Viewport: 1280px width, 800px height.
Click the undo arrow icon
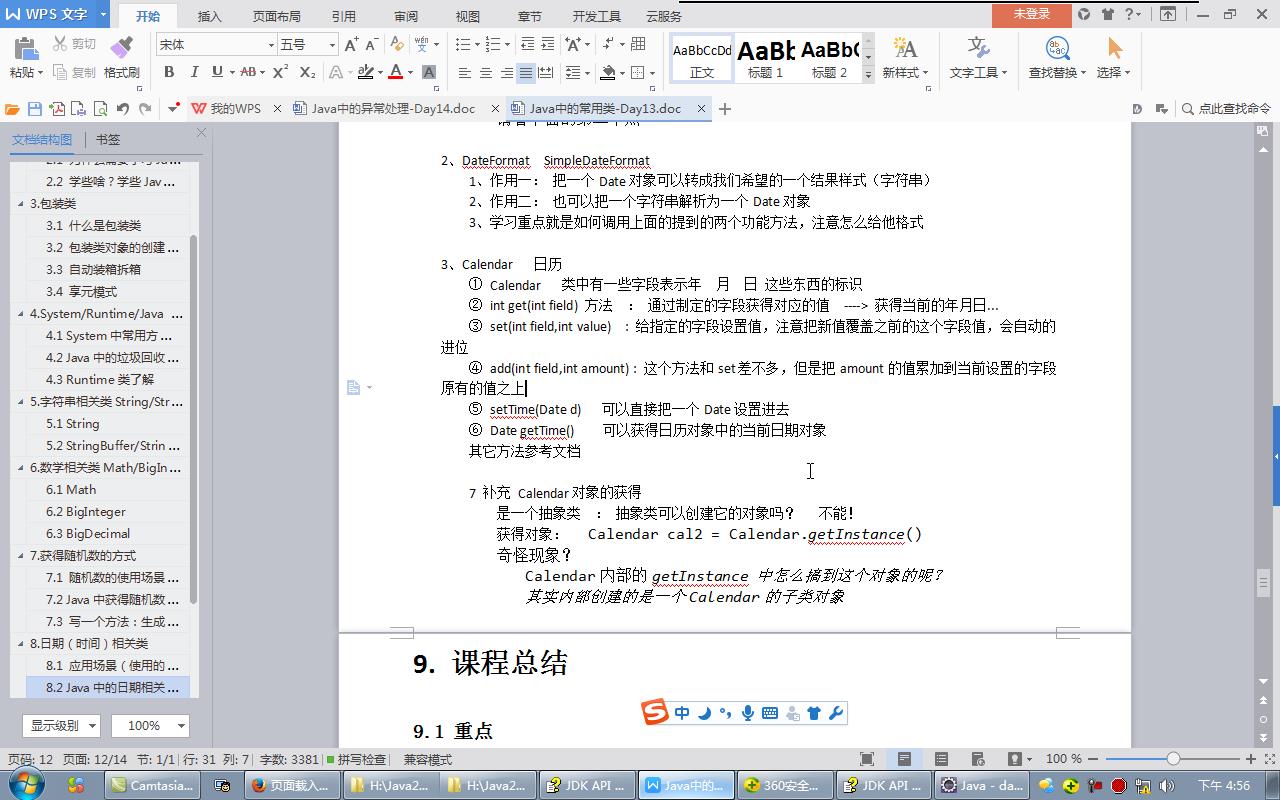pyautogui.click(x=122, y=109)
